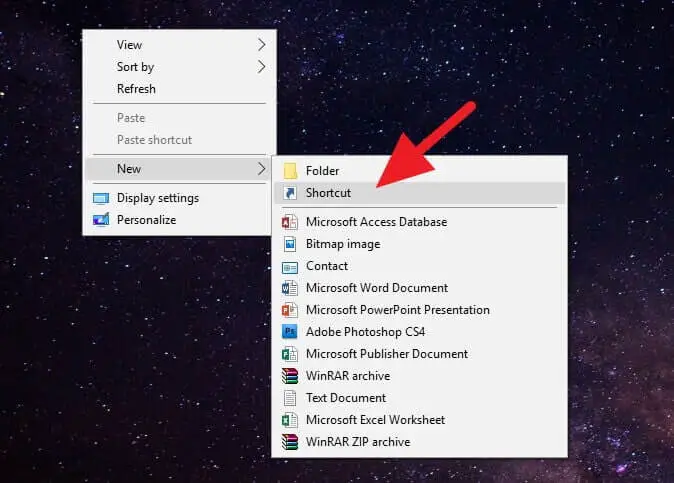Select the greyed Paste entry
The image size is (674, 483).
coord(179,118)
